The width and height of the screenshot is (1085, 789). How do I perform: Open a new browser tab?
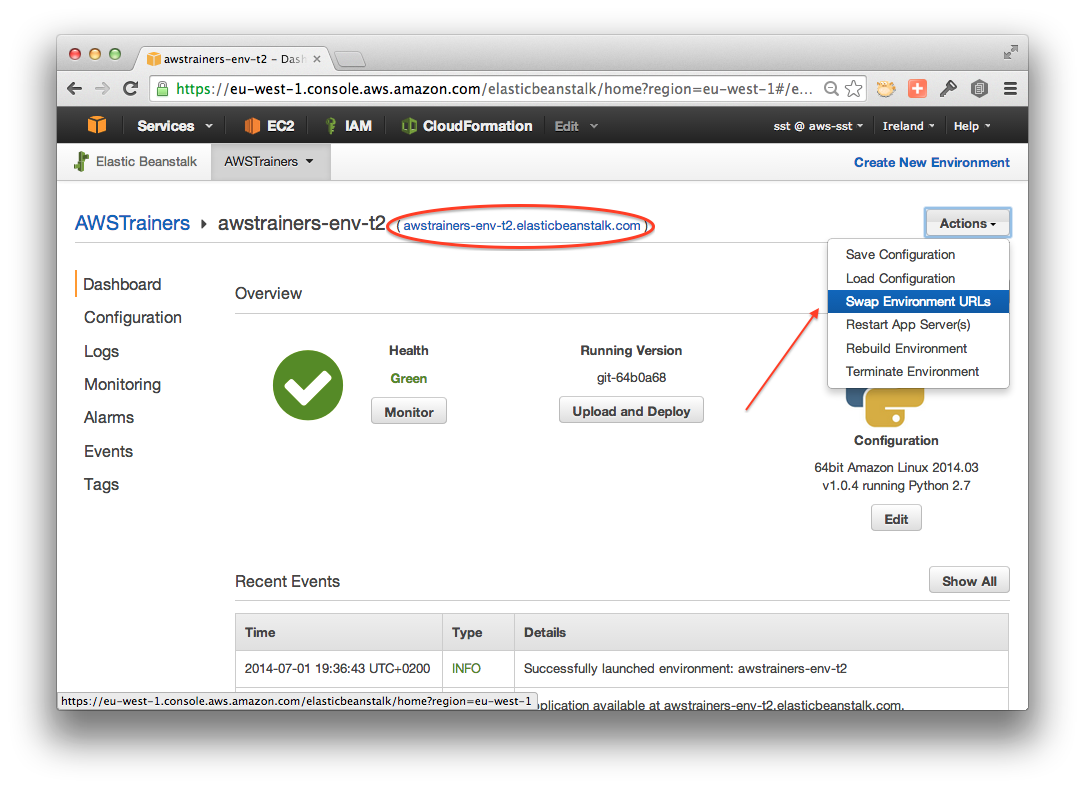coord(350,59)
